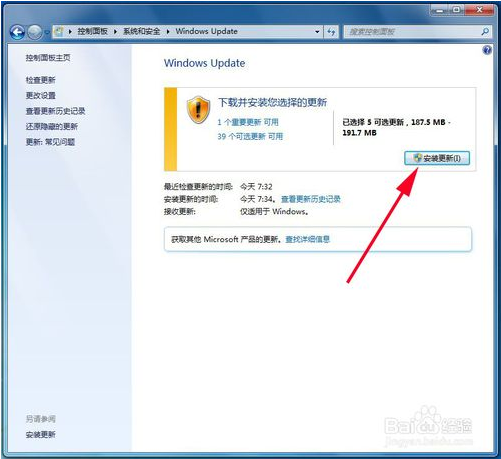Close the Windows Update window
This screenshot has height=459, width=501.
point(479,10)
